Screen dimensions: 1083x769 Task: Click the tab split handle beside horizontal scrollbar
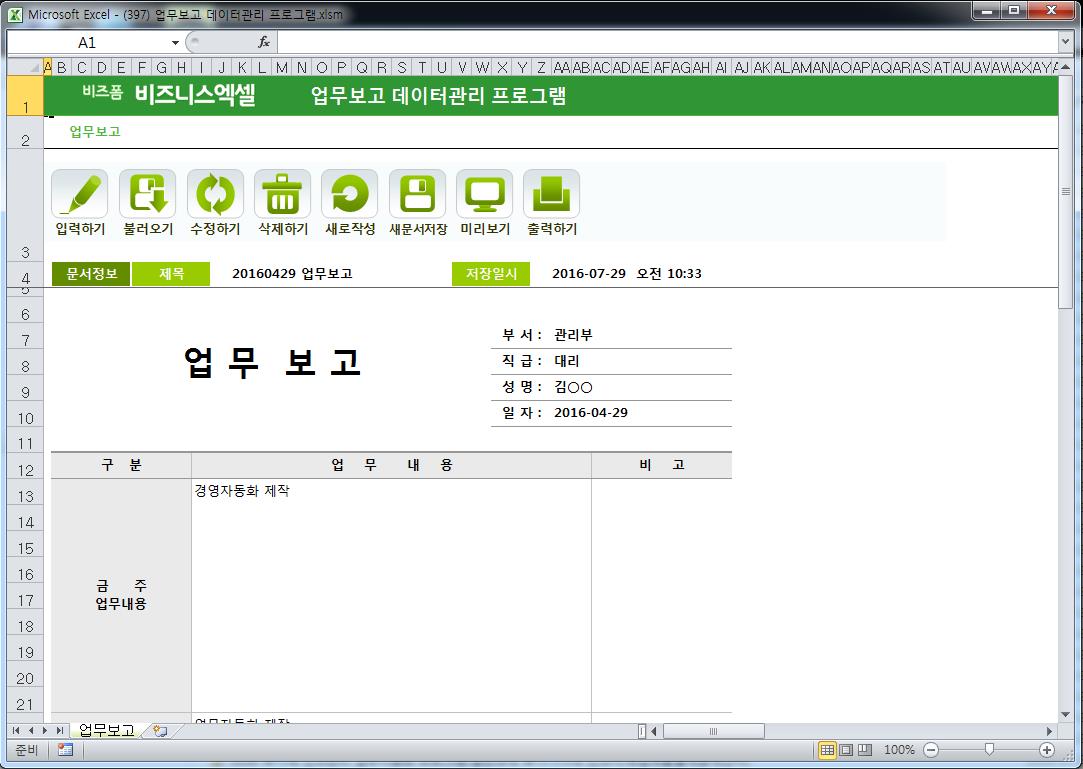tap(642, 731)
